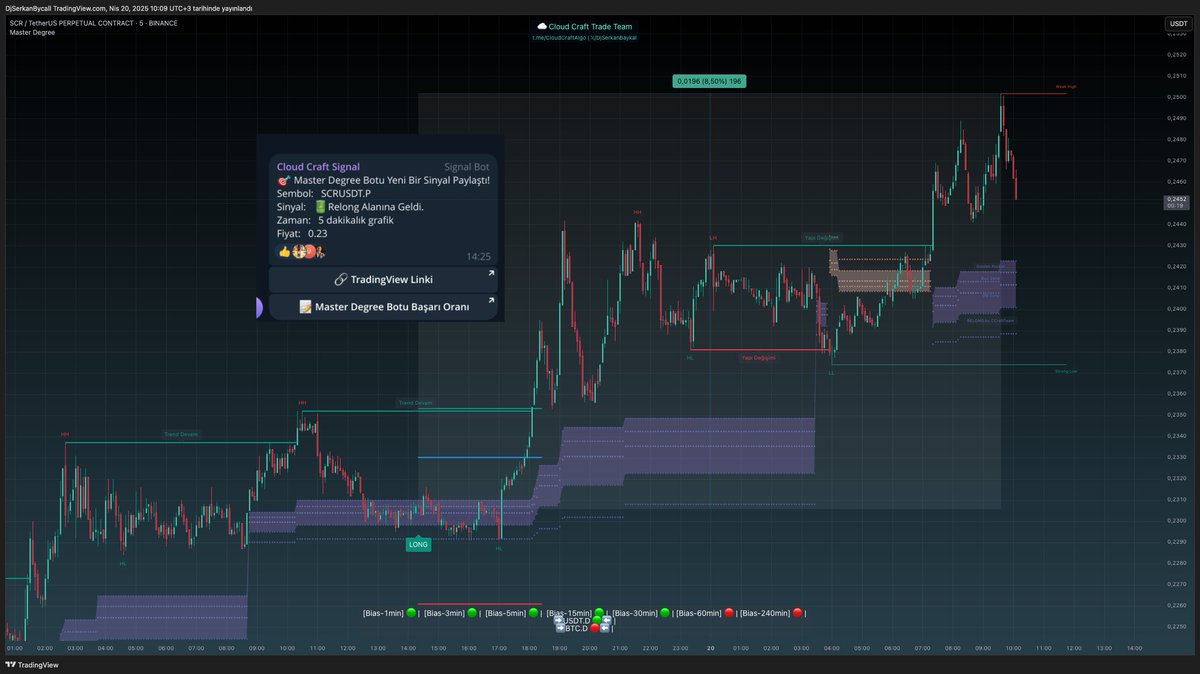
Task: Click the 'Week High' label near chart top
Action: point(1066,87)
